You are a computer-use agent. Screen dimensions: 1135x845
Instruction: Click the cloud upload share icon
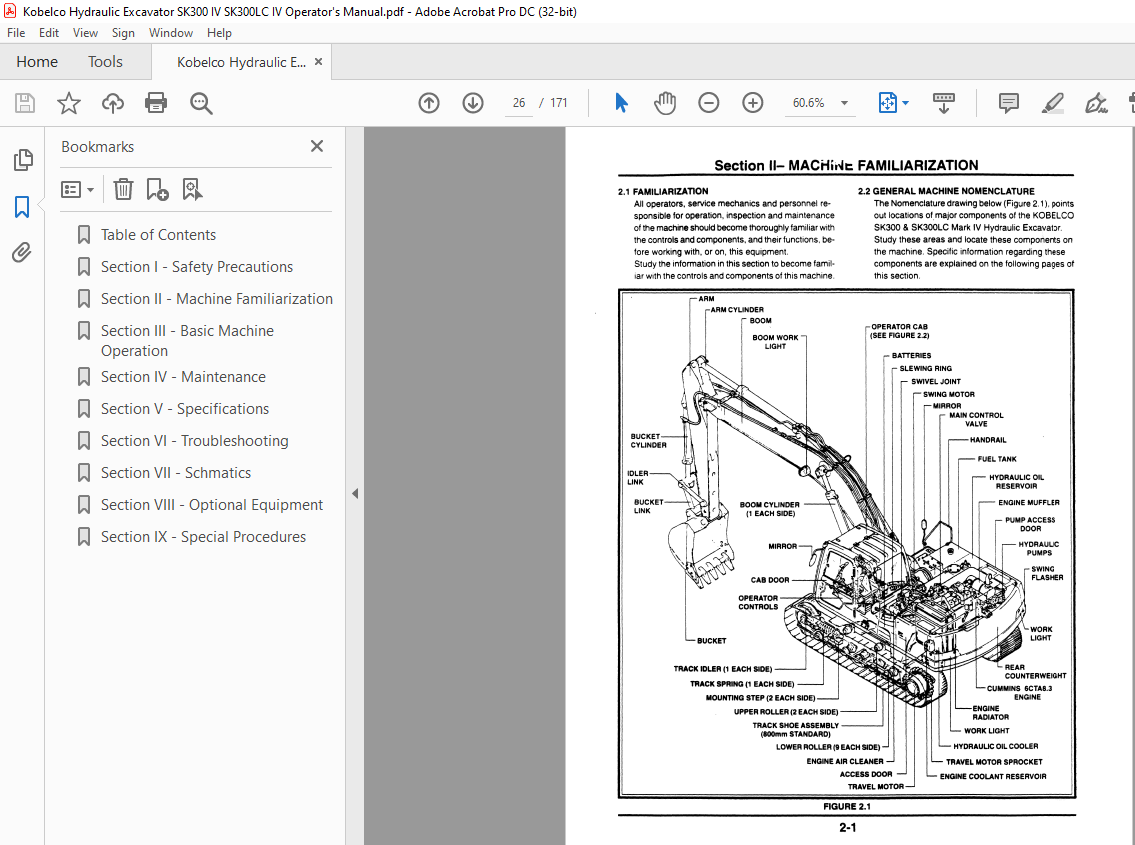coord(112,103)
